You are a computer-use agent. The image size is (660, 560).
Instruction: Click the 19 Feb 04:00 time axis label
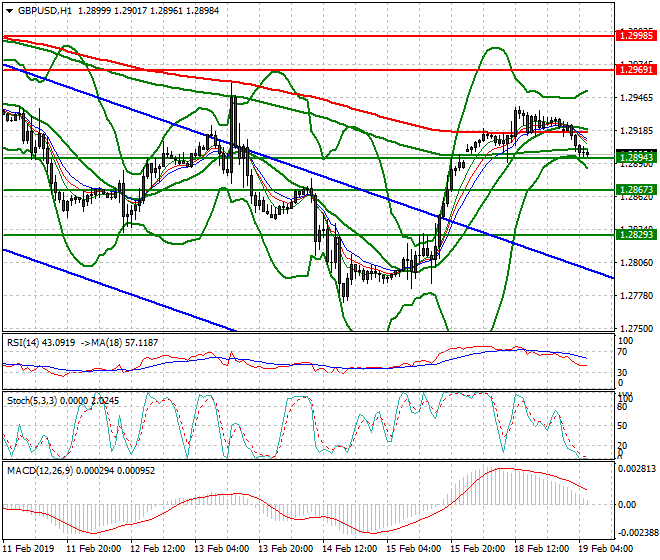[x=605, y=549]
